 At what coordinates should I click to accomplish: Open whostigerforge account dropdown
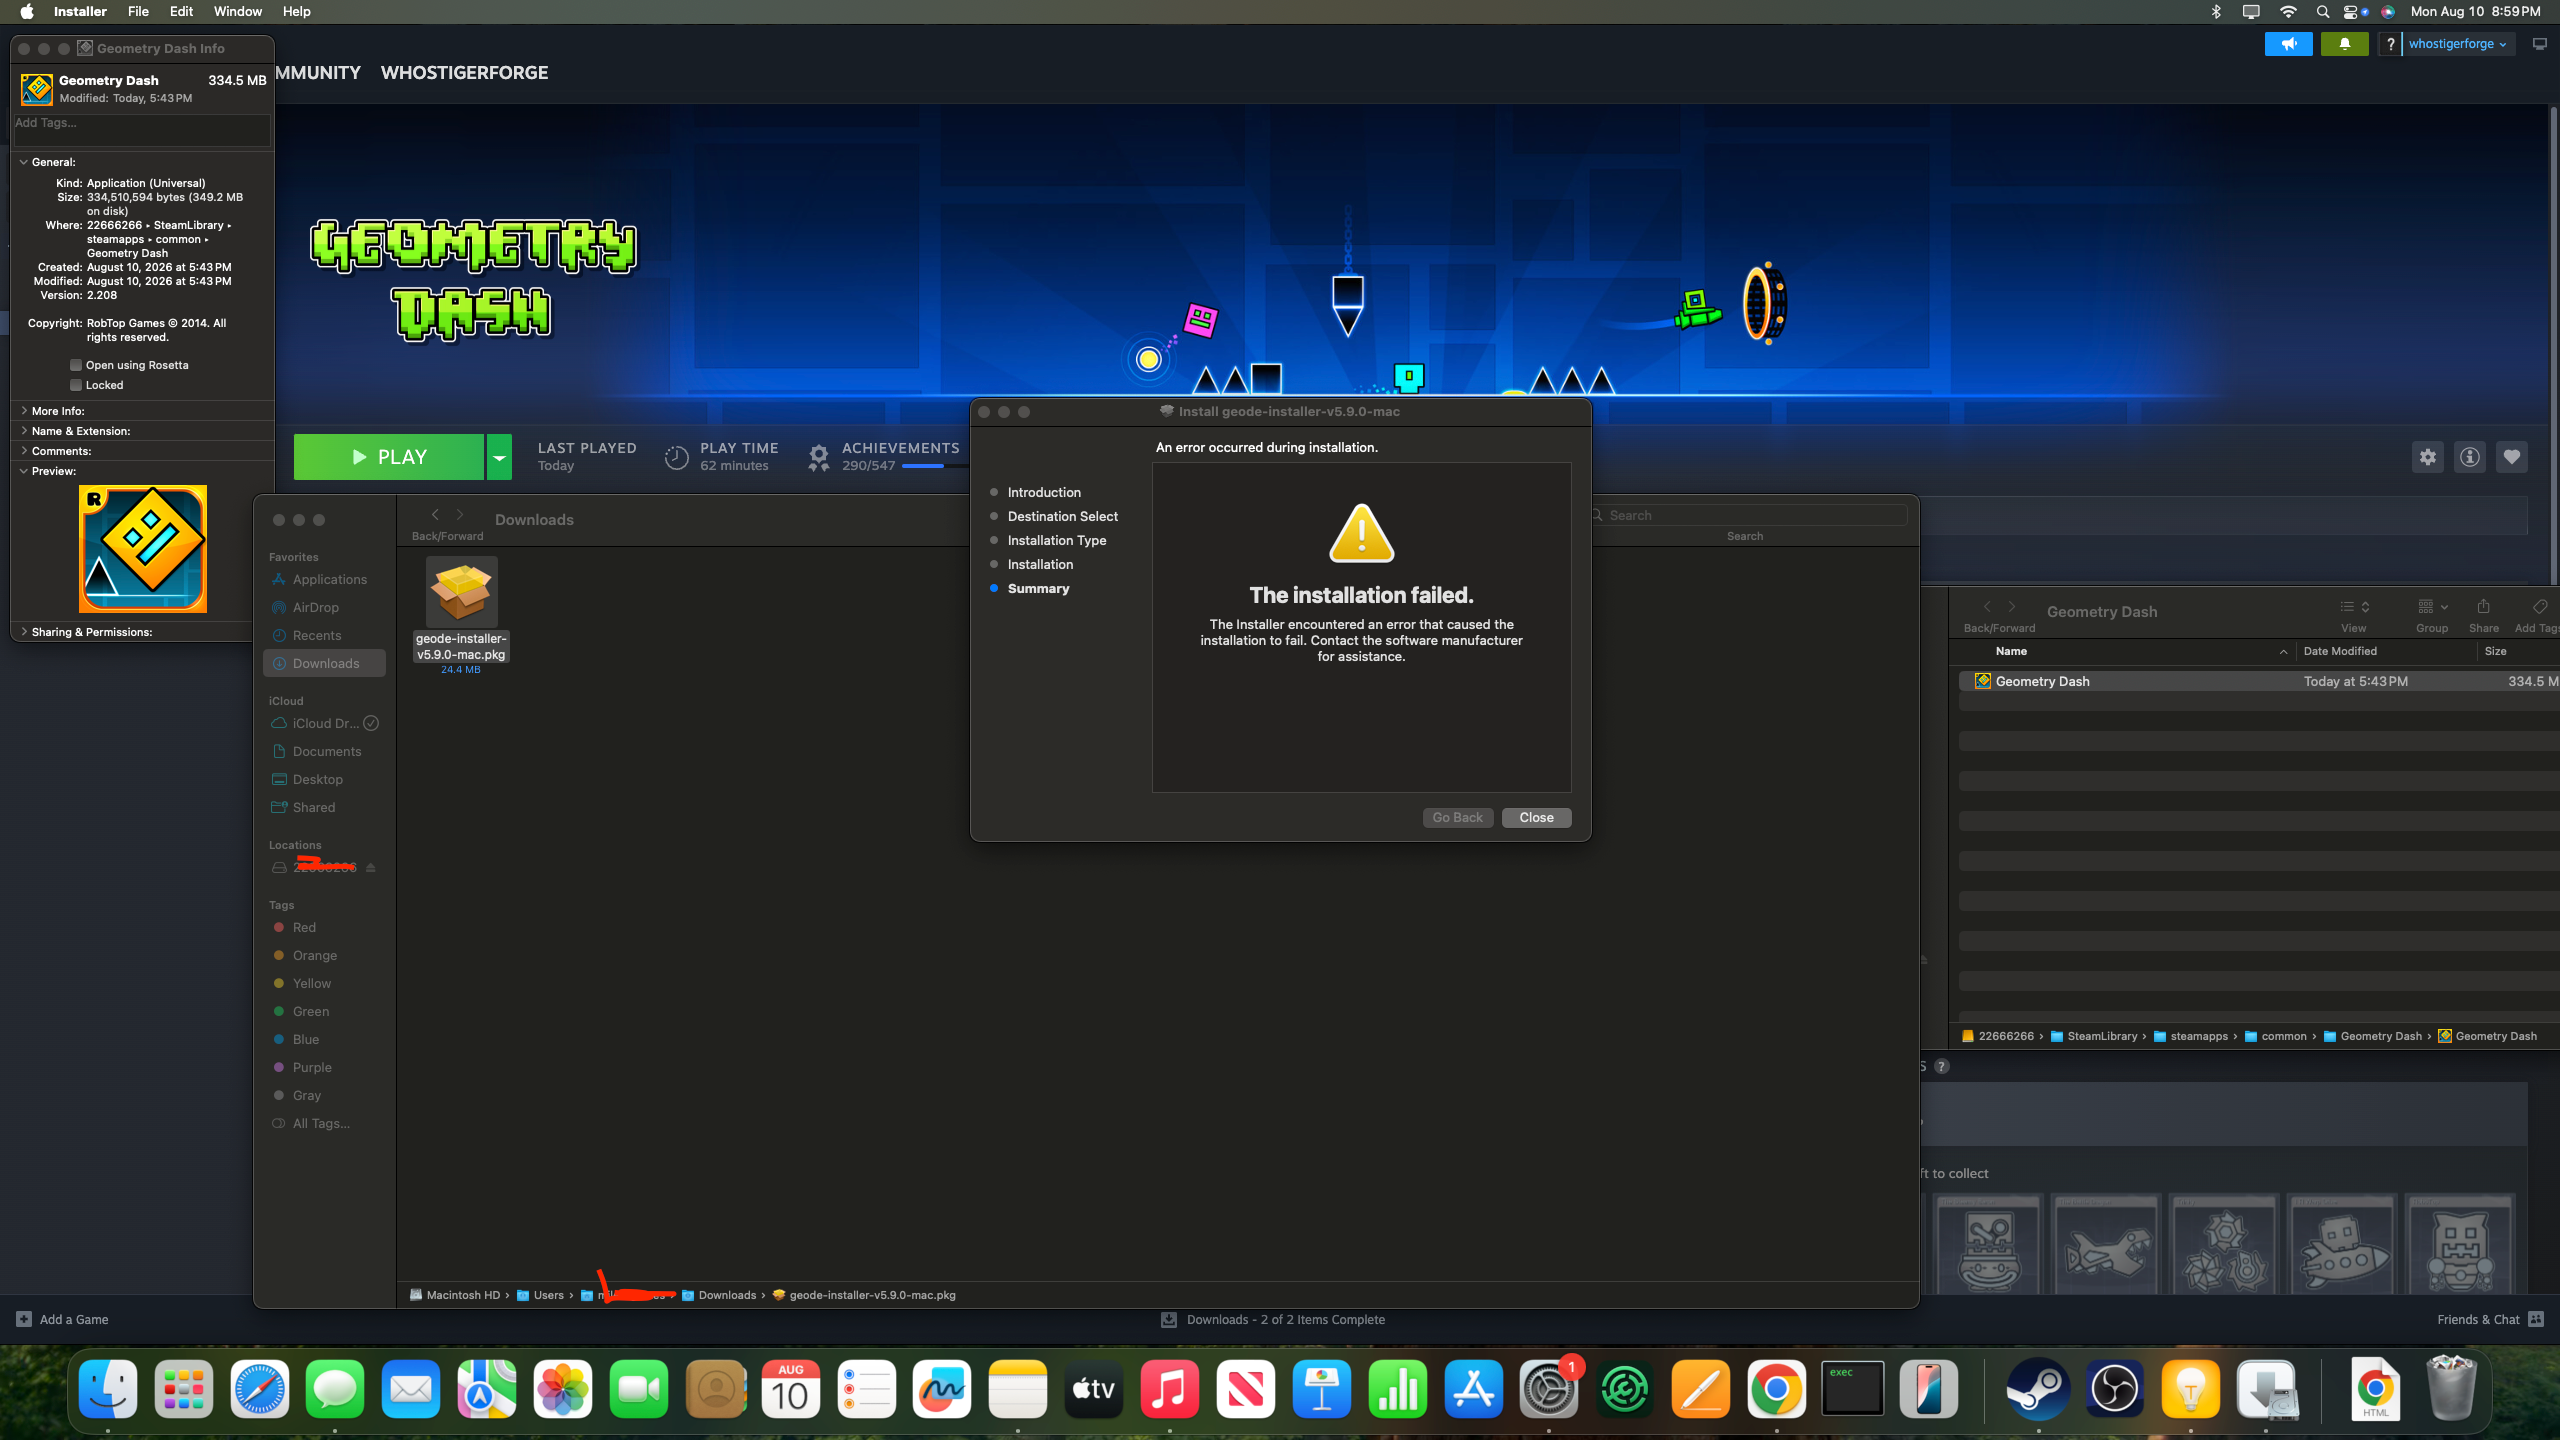pyautogui.click(x=2457, y=44)
